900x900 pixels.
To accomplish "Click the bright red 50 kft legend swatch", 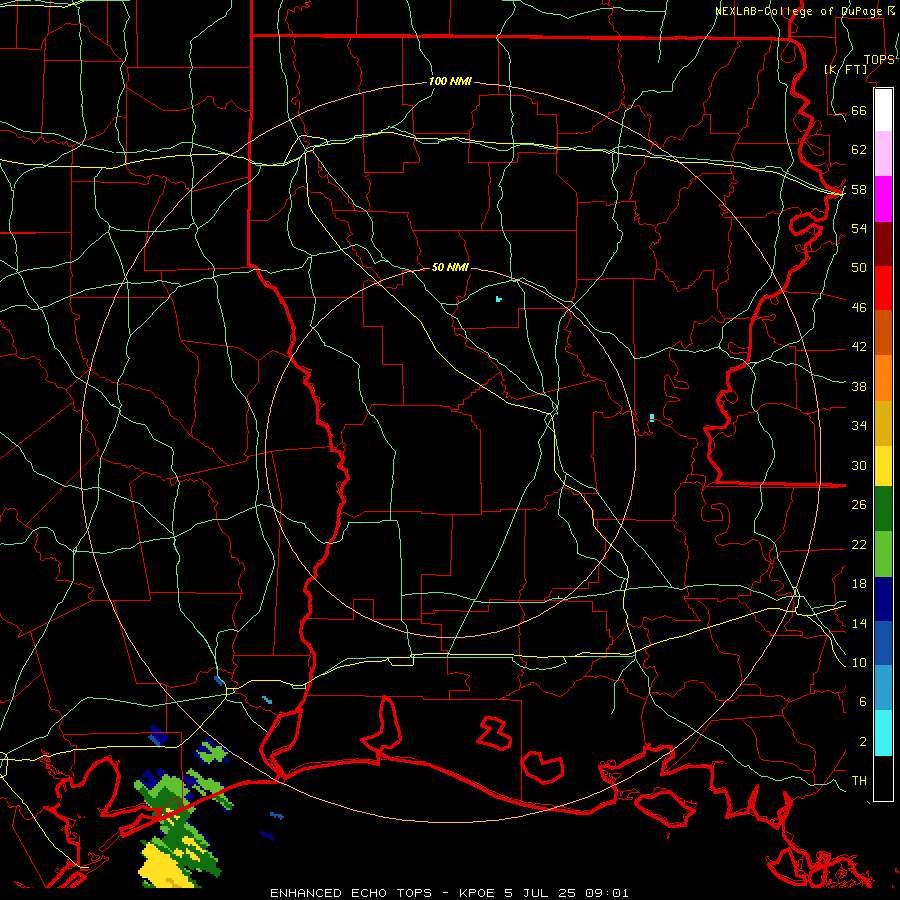I will (883, 289).
